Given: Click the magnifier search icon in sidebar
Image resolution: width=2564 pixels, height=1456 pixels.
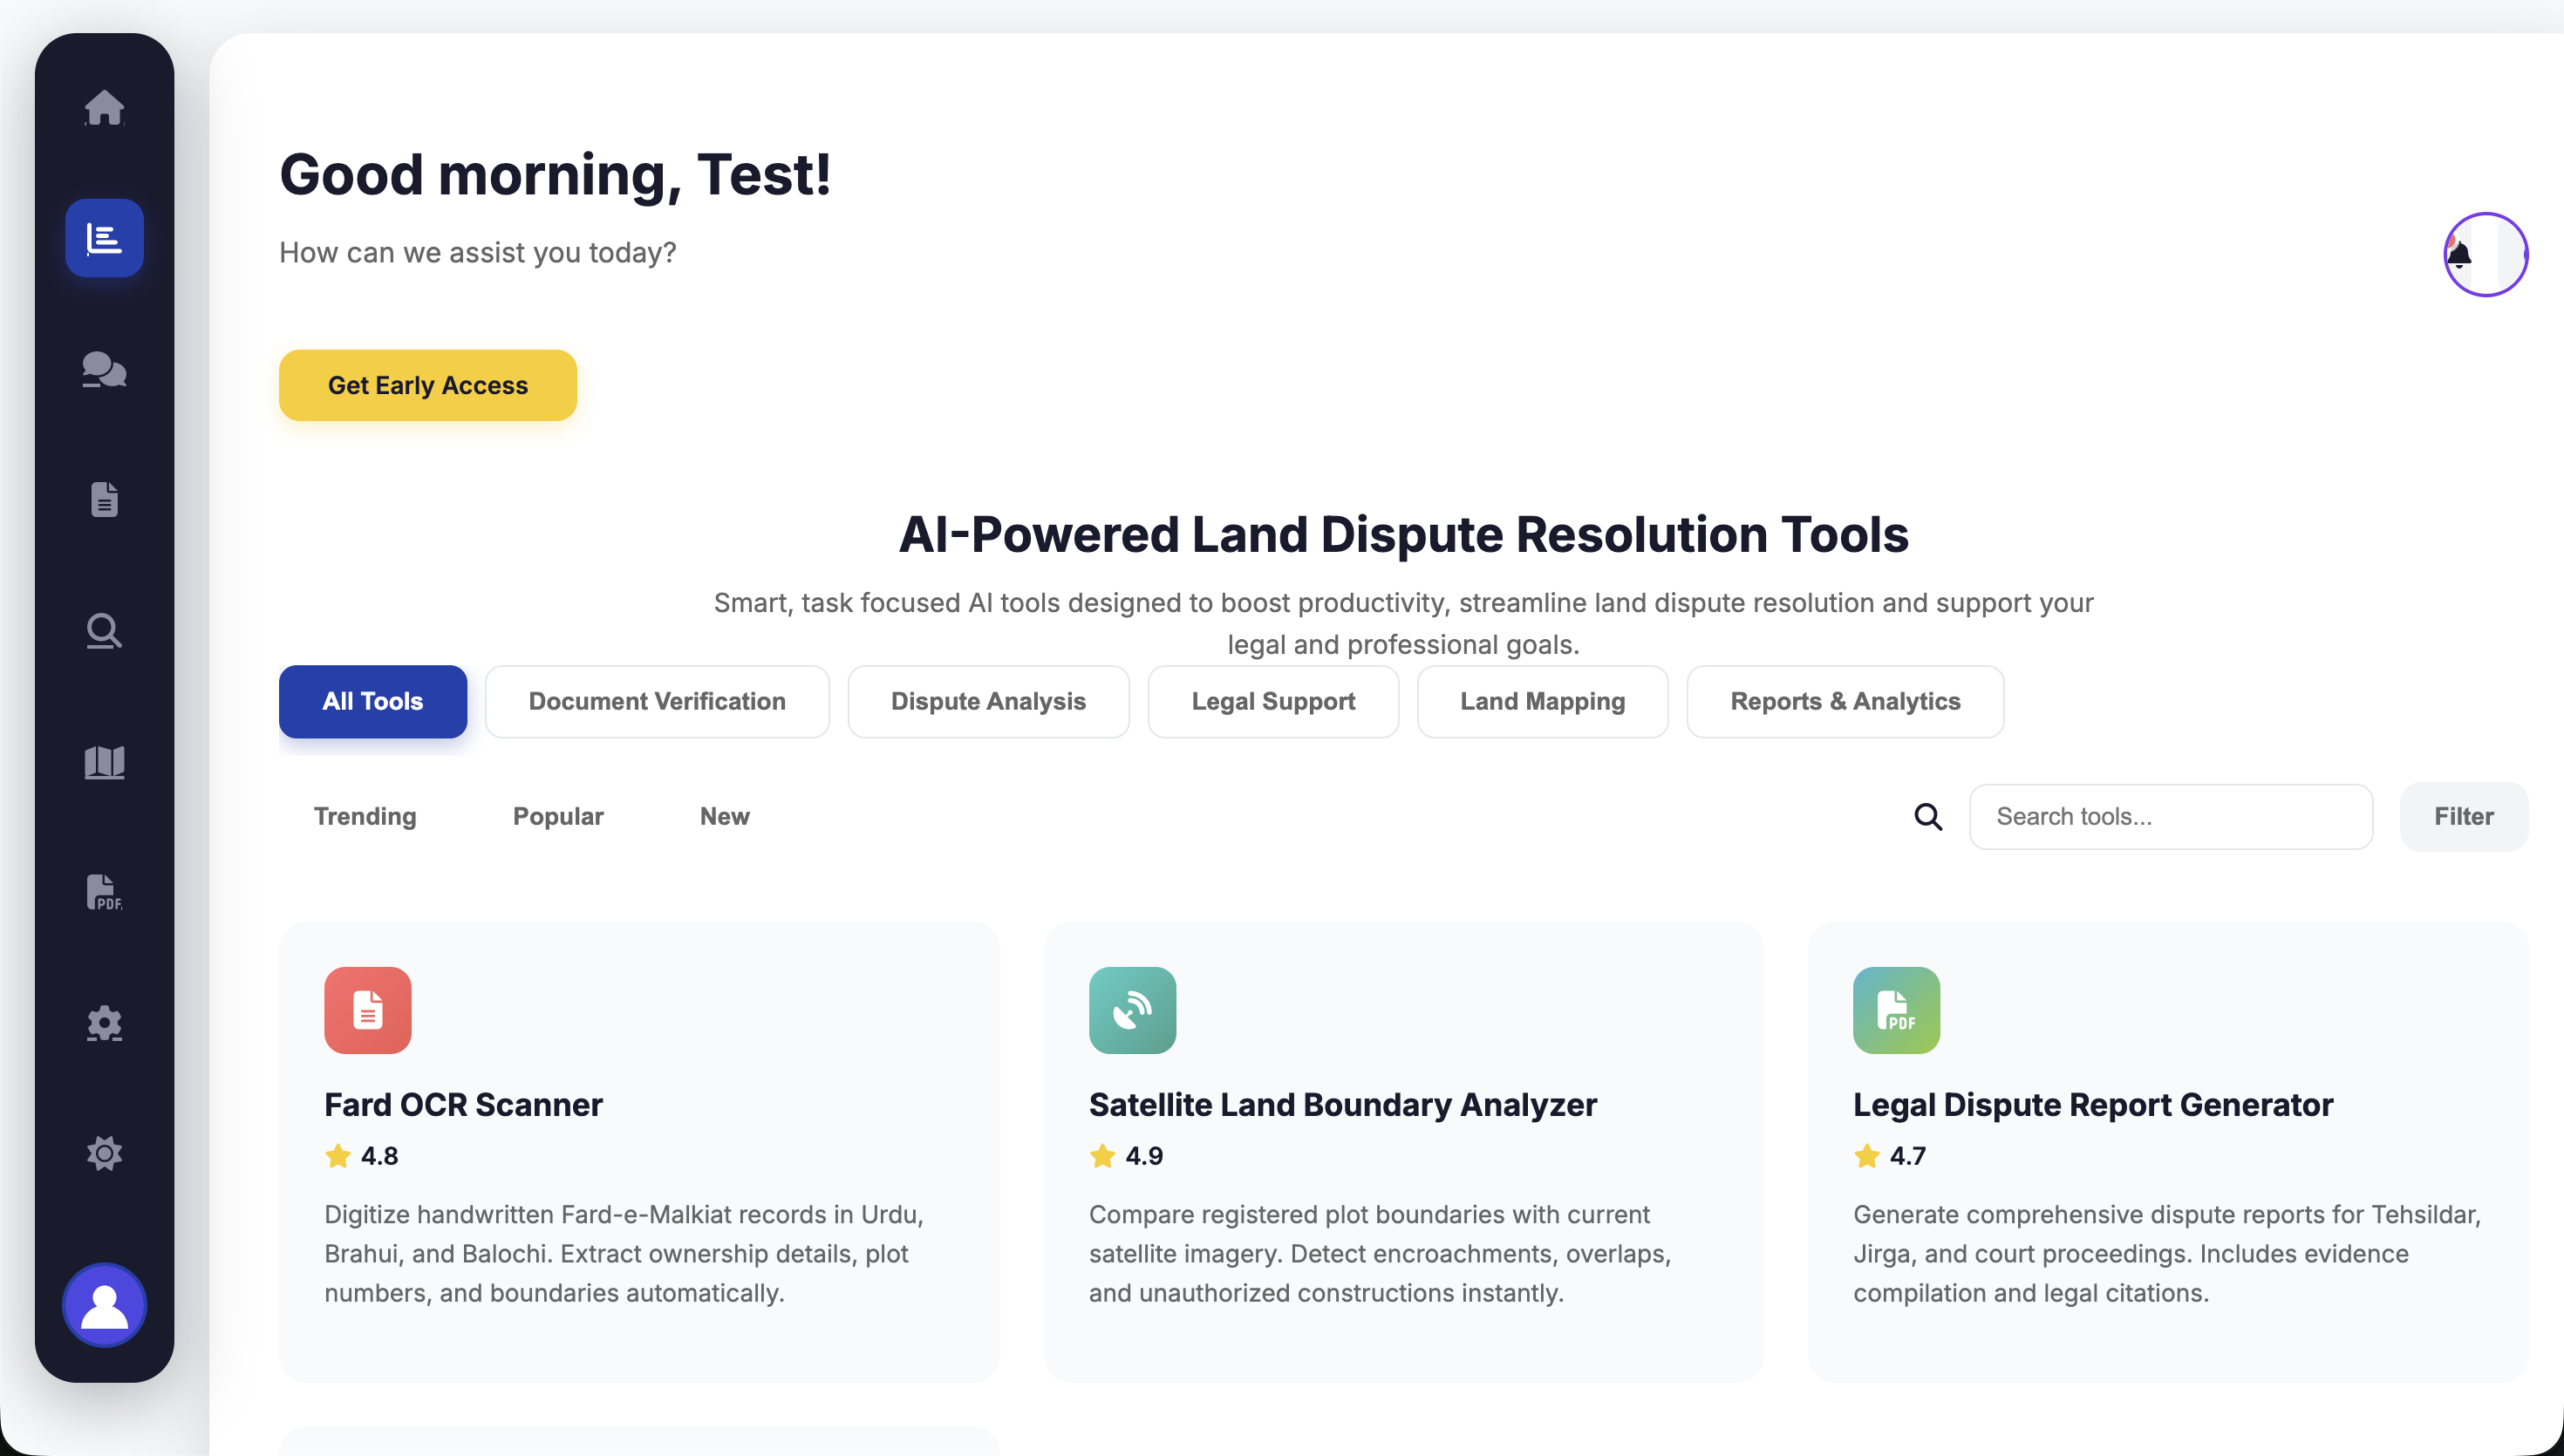Looking at the screenshot, I should click(x=104, y=631).
